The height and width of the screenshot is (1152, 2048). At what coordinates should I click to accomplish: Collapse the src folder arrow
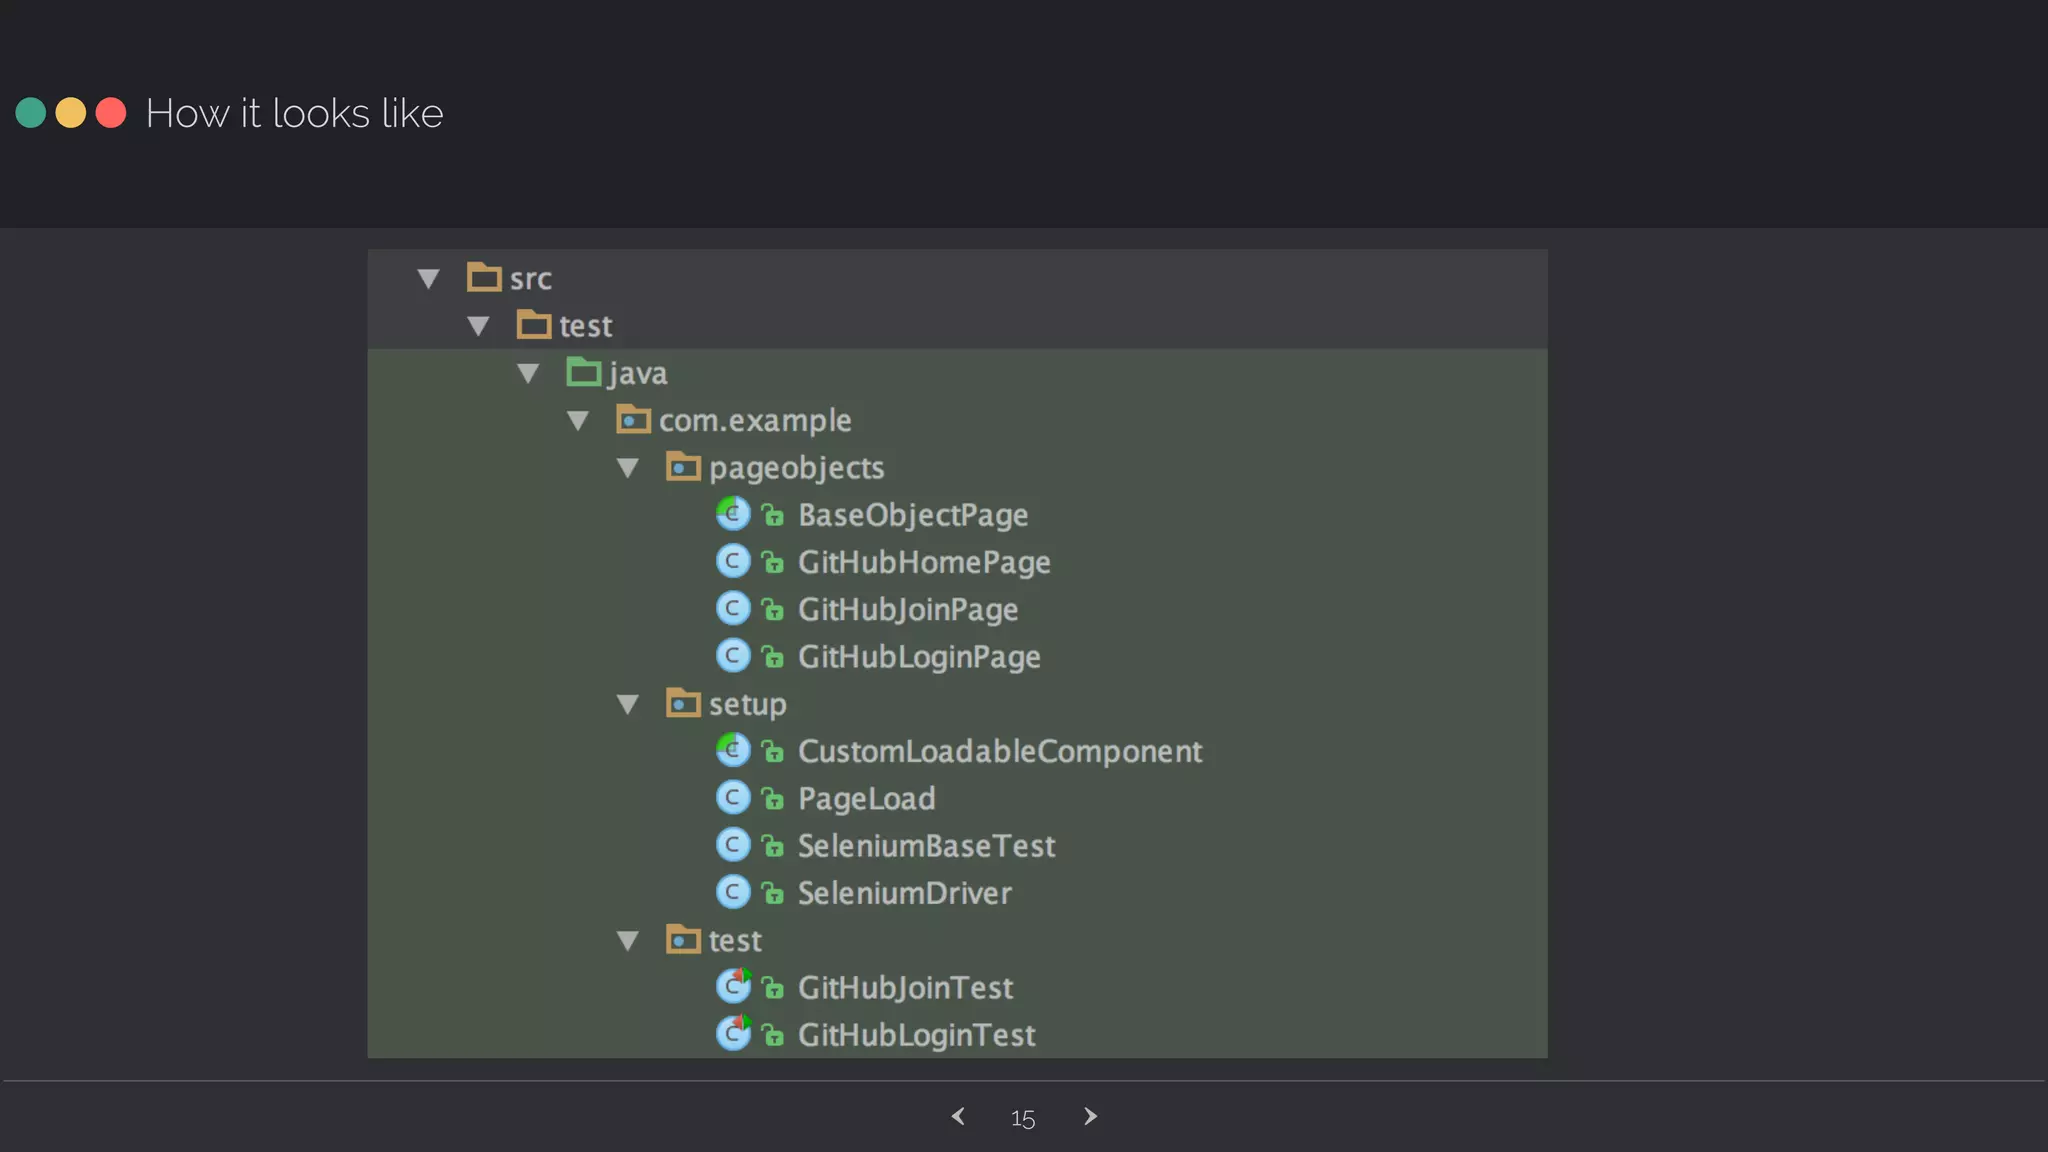click(x=429, y=279)
